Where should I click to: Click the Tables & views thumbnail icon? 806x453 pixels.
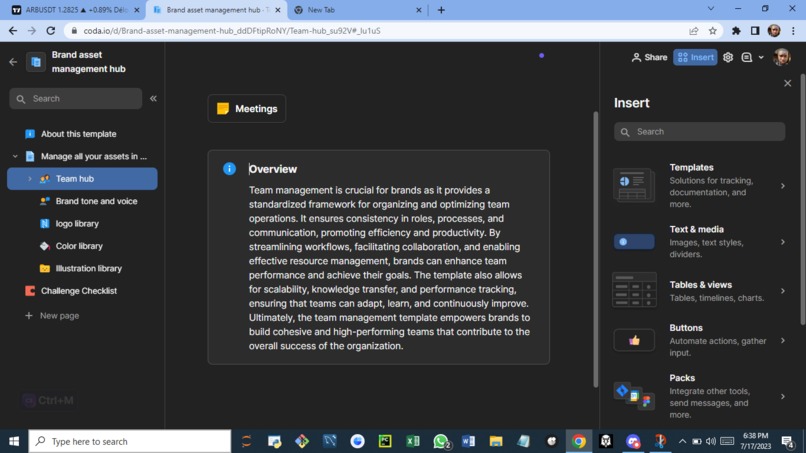point(634,290)
